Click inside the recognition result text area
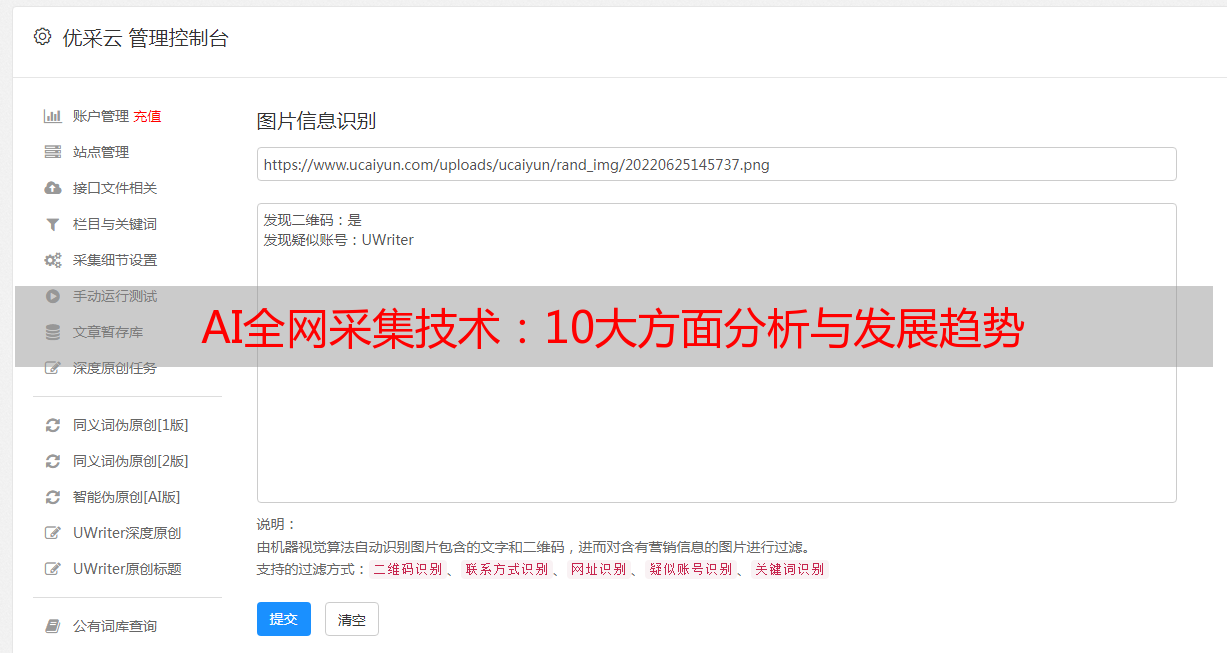This screenshot has width=1227, height=653. coord(716,352)
